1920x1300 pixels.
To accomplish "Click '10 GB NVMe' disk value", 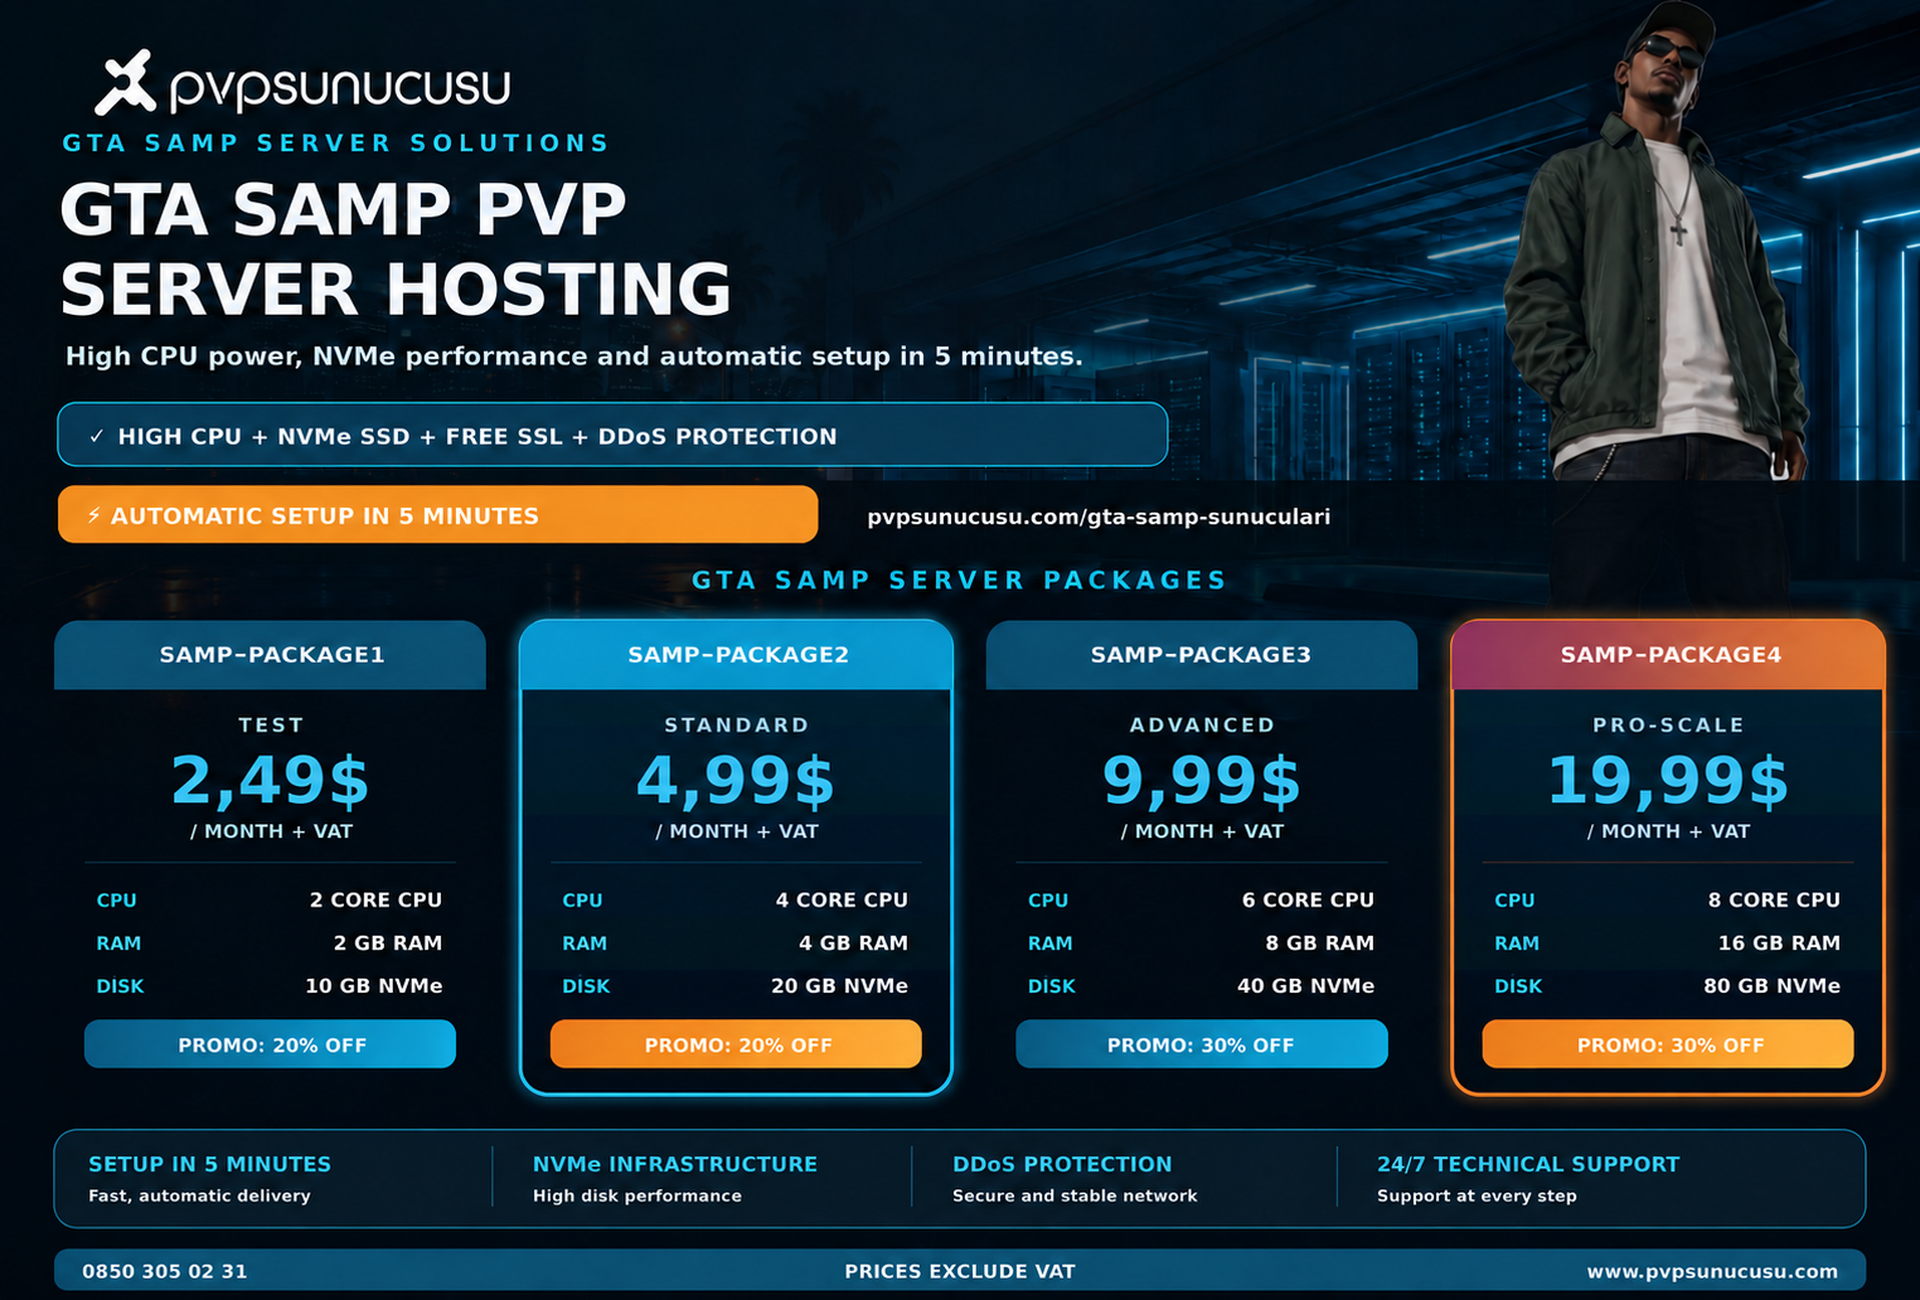I will (x=373, y=986).
